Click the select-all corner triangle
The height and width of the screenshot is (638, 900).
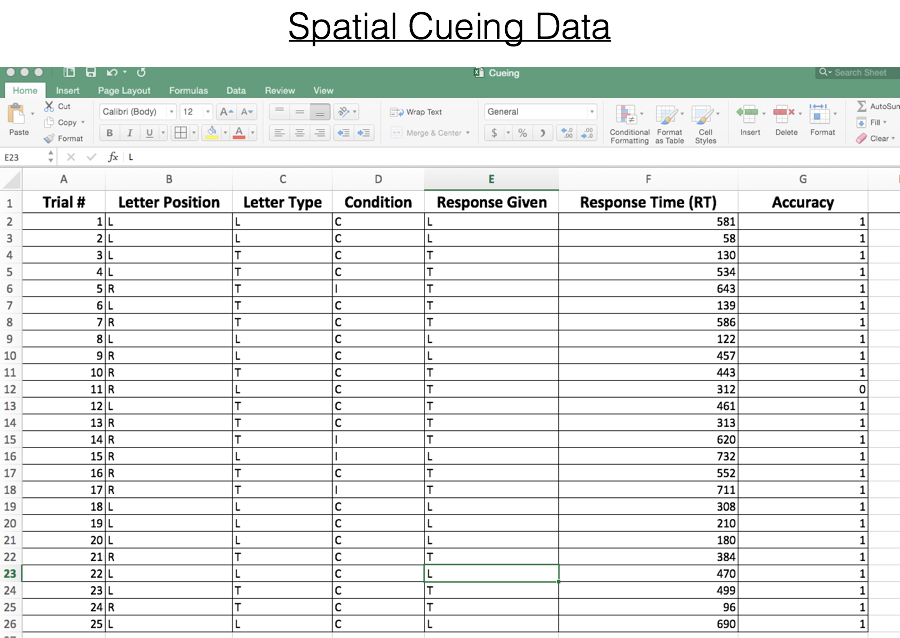point(11,180)
